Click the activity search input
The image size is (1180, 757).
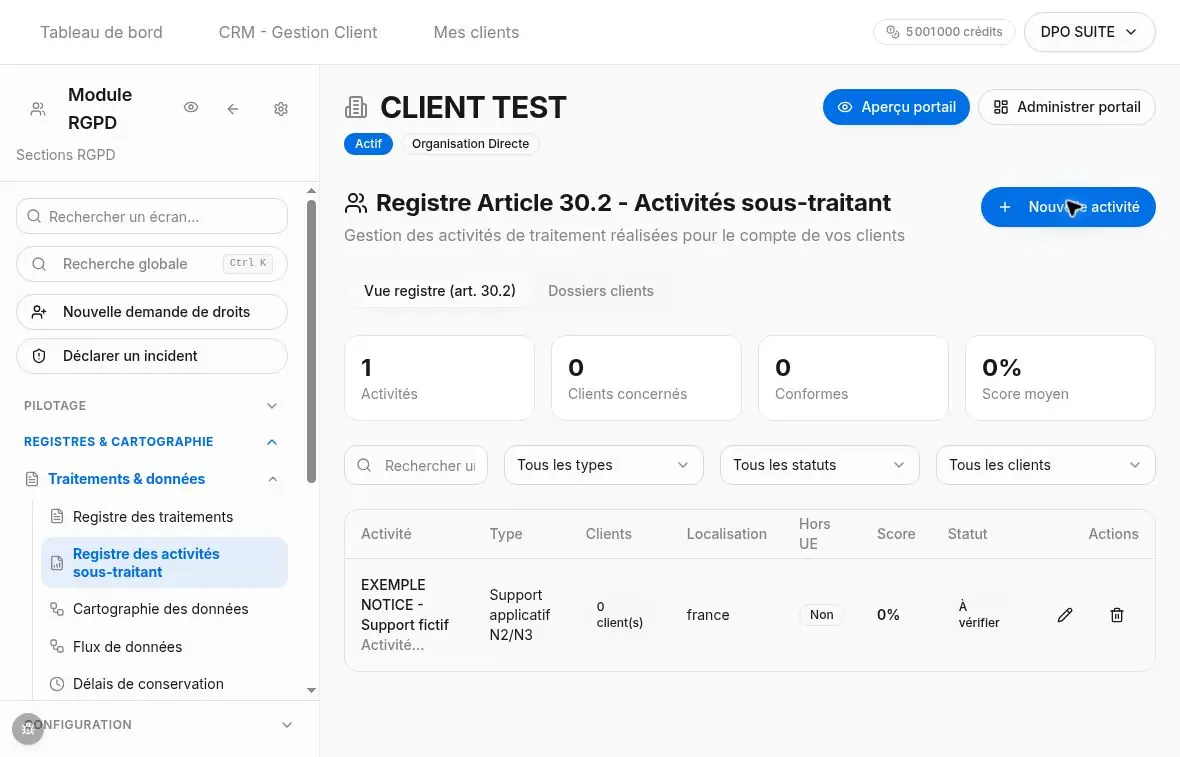tap(415, 465)
